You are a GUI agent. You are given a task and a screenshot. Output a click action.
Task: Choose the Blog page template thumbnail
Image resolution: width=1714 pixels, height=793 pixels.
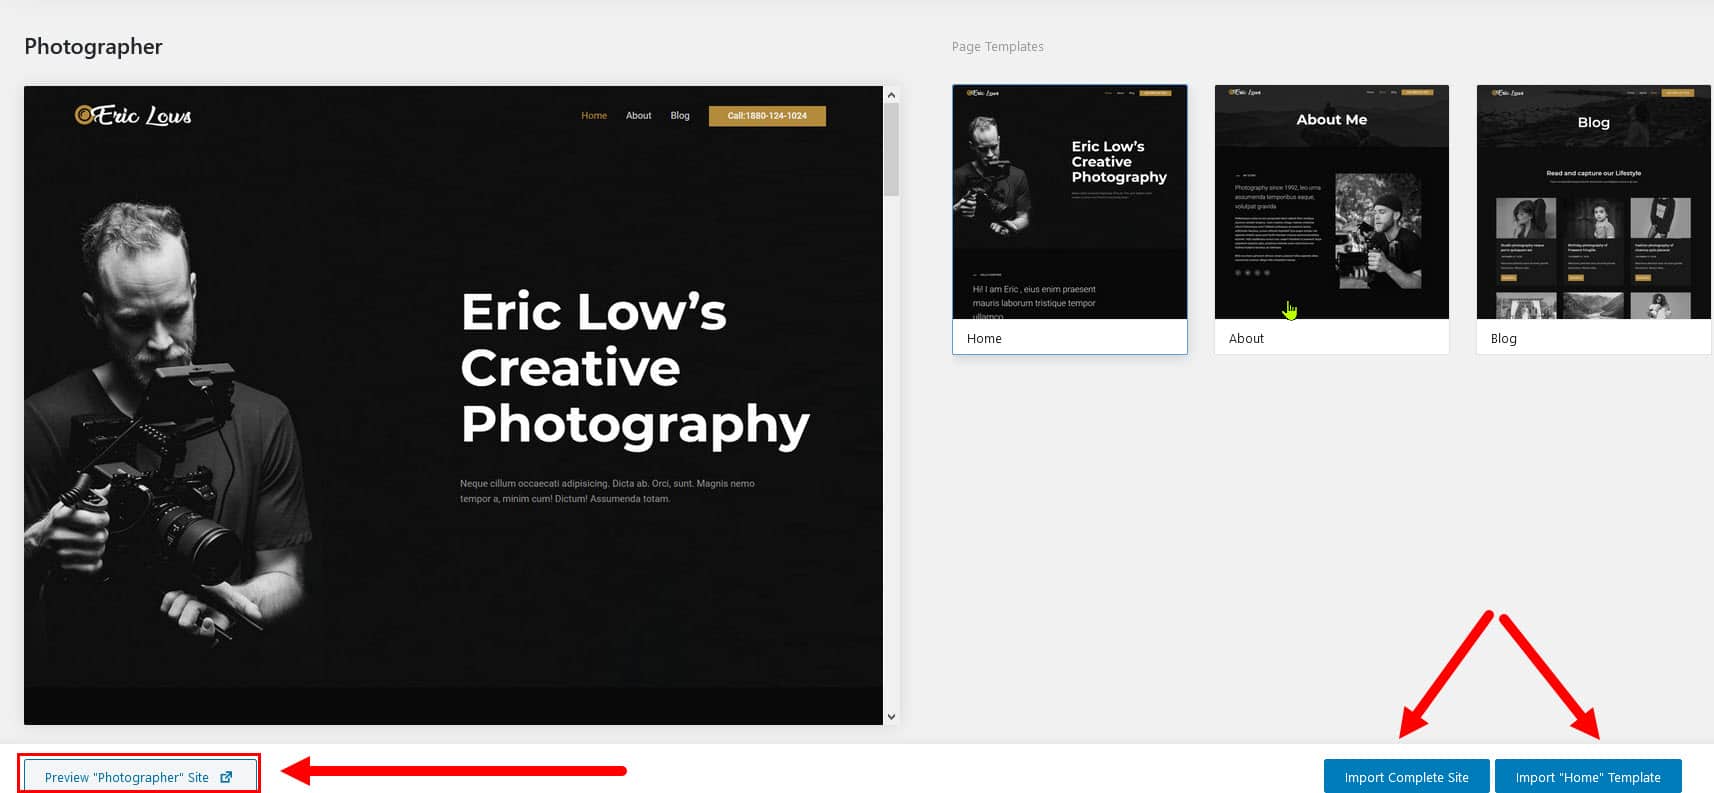[x=1593, y=203]
